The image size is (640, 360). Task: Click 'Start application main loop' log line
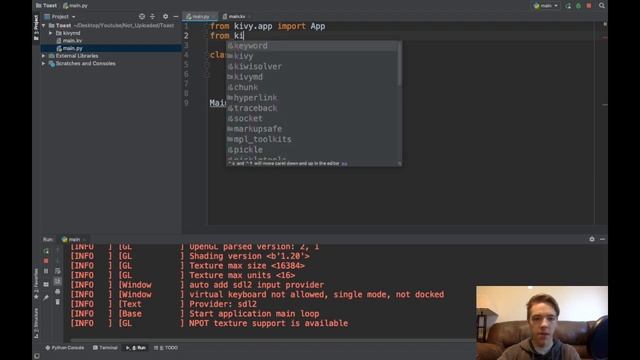coord(254,313)
